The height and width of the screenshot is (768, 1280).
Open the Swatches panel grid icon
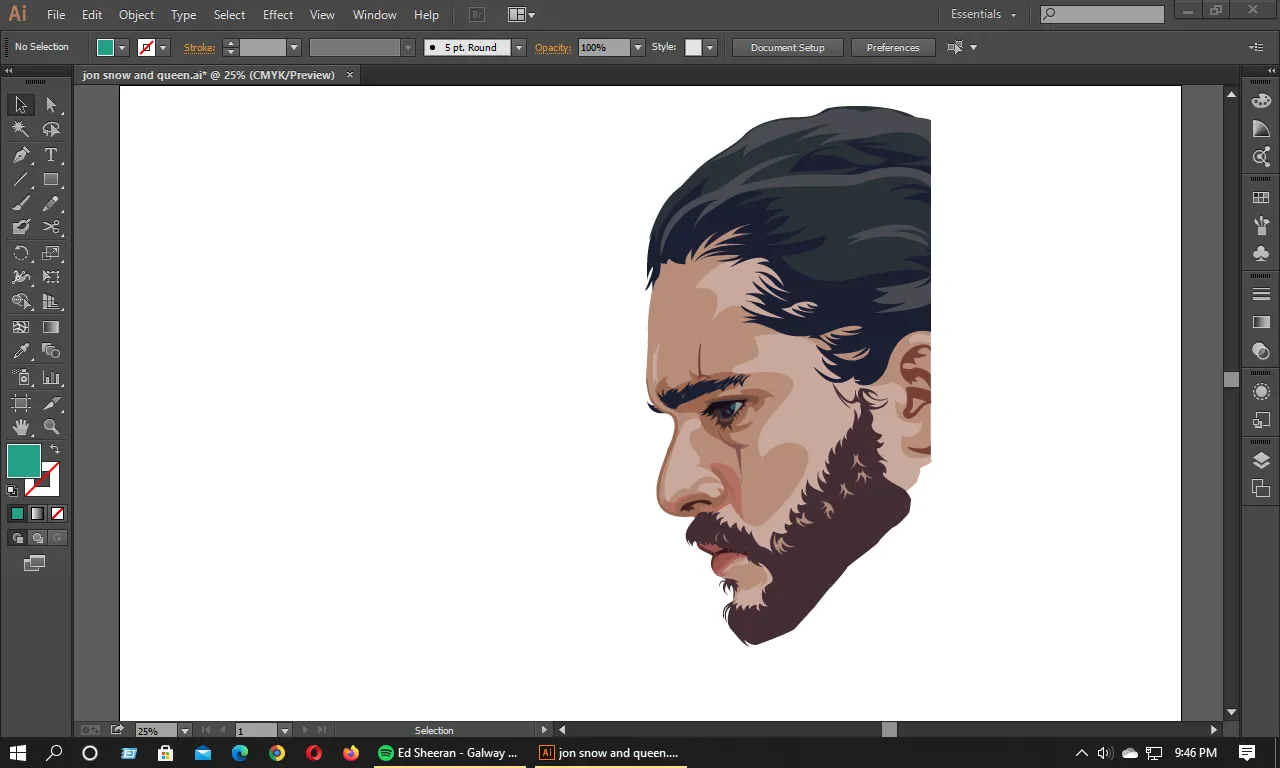click(1261, 198)
